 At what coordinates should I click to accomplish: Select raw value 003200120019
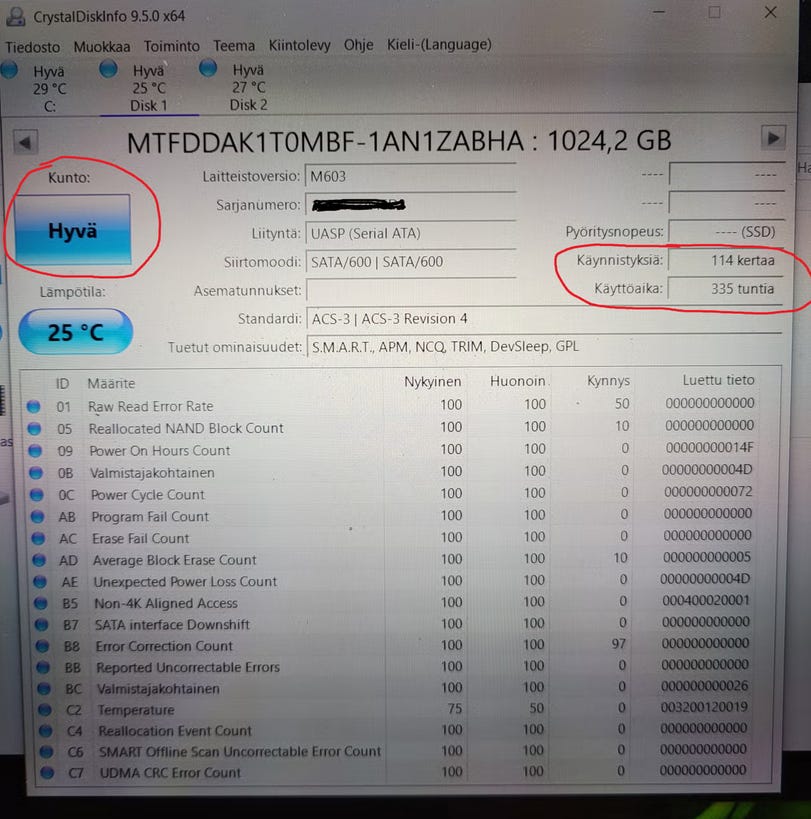tap(704, 707)
